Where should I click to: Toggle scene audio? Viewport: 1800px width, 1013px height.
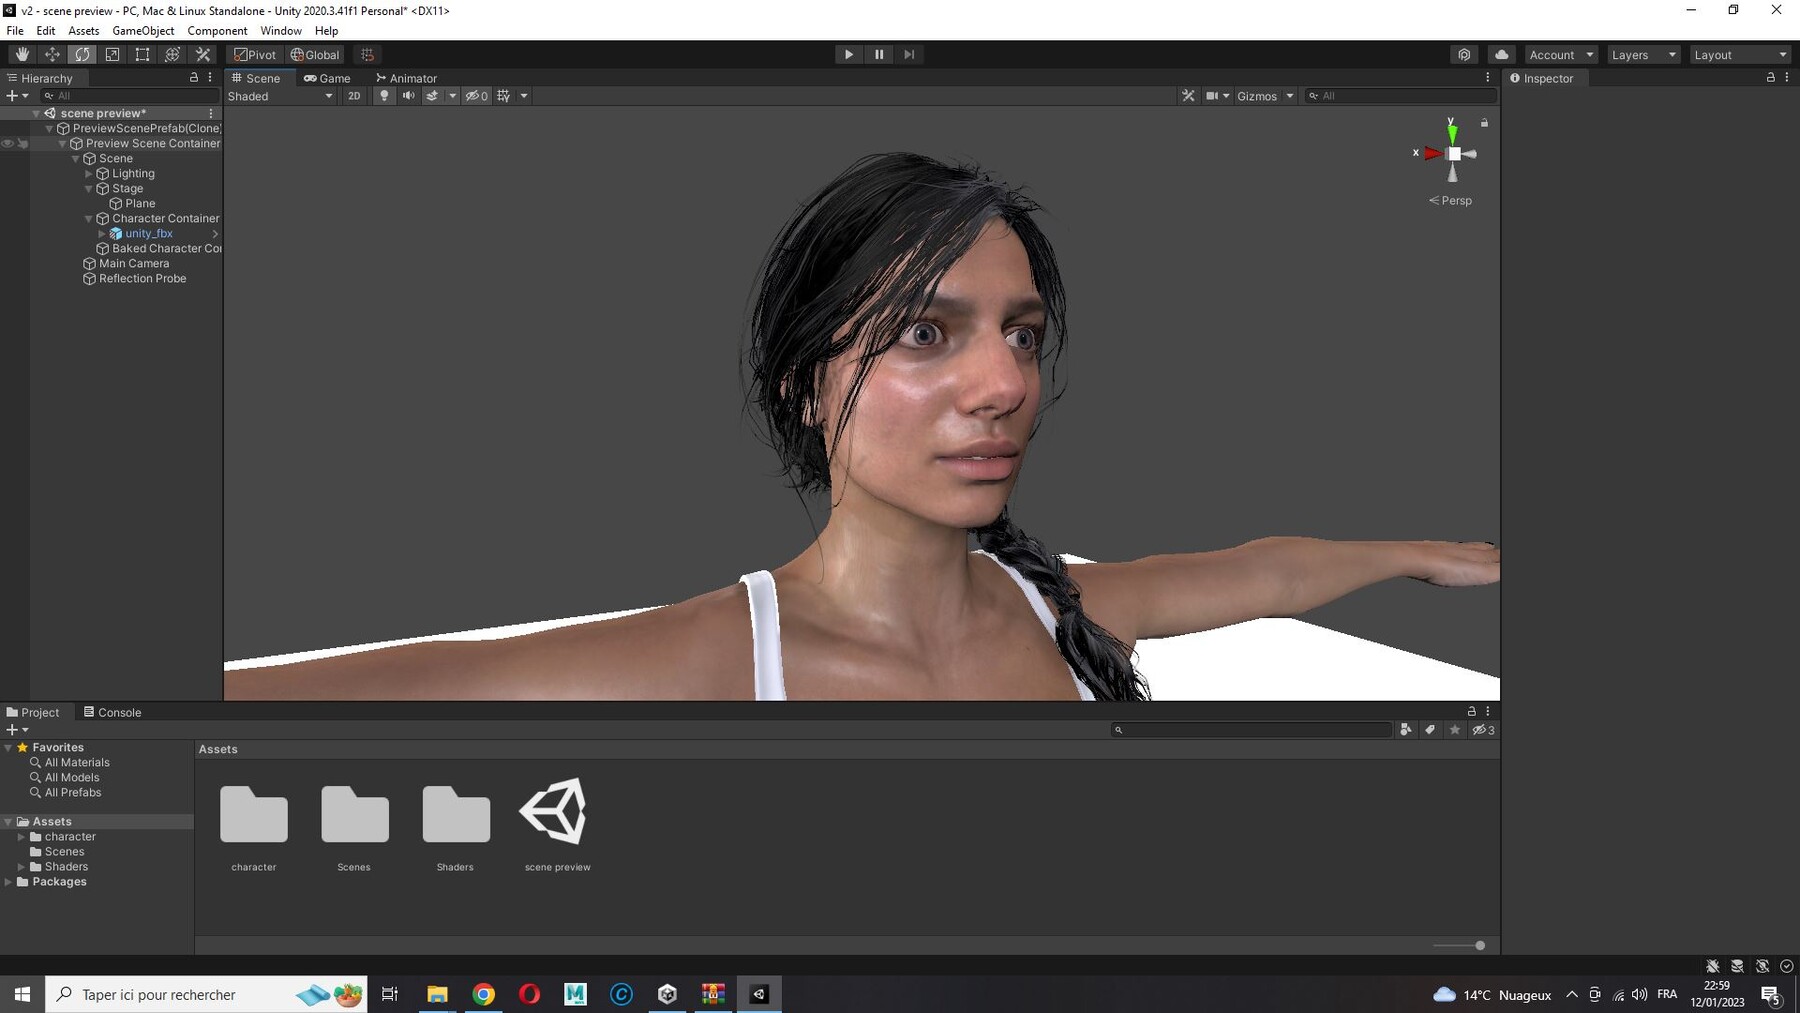point(408,96)
